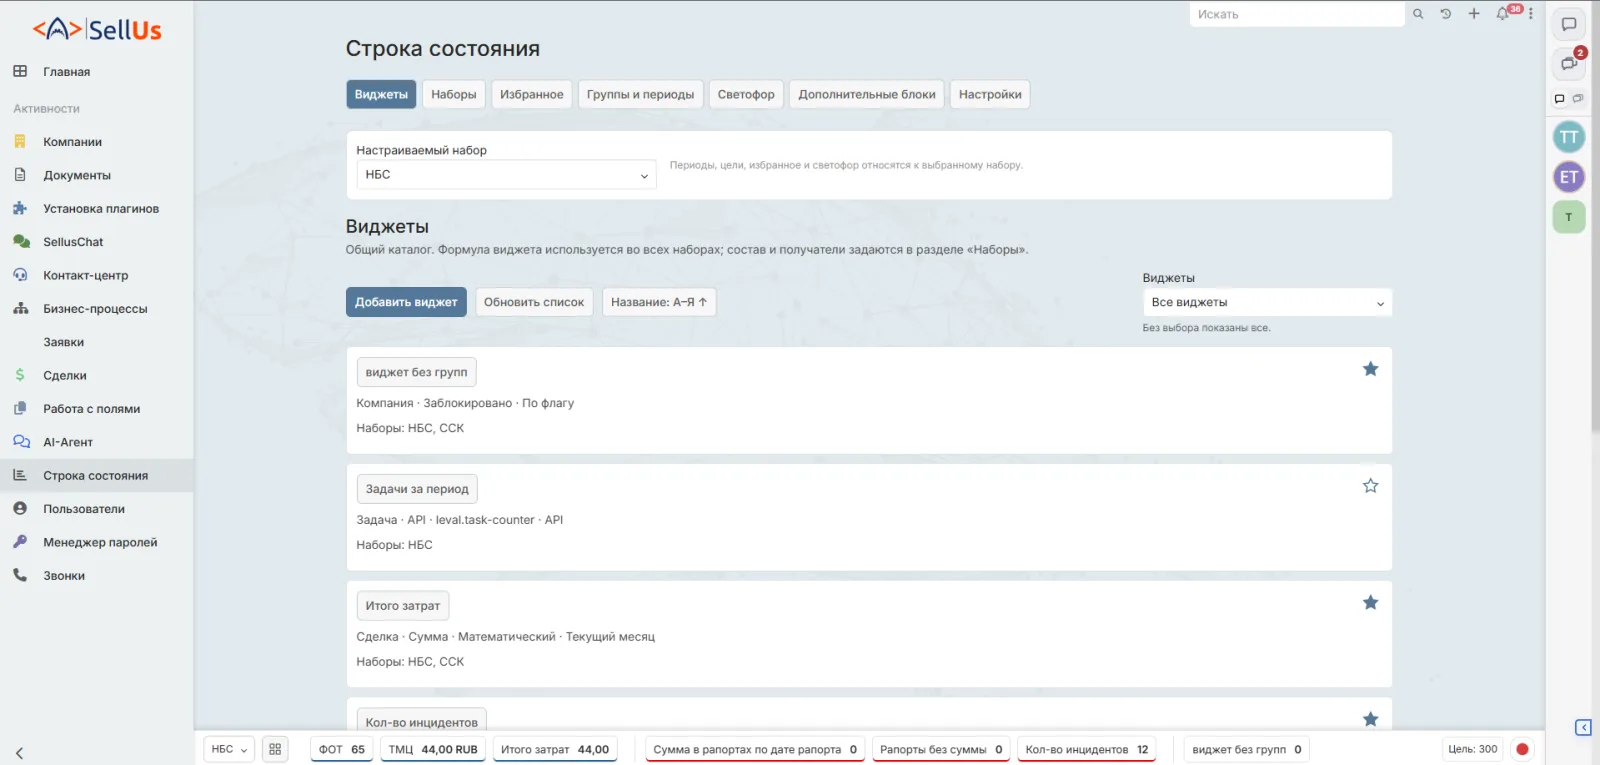Toggle favorite star for «Задачи за период»
1600x765 pixels.
[x=1371, y=486]
